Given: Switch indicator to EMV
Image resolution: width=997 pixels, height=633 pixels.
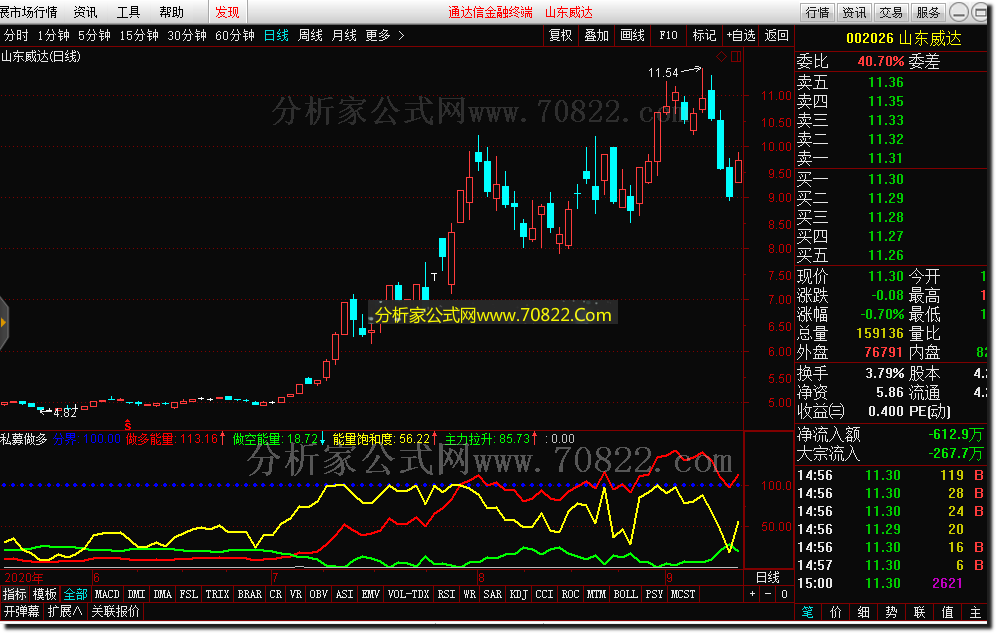Looking at the screenshot, I should coord(370,594).
